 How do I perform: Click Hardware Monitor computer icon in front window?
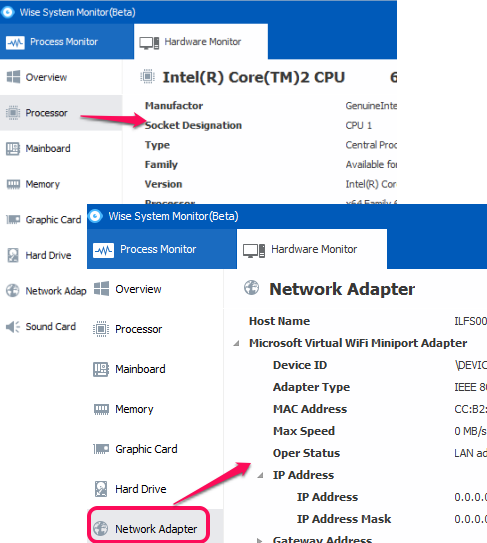[x=254, y=250]
